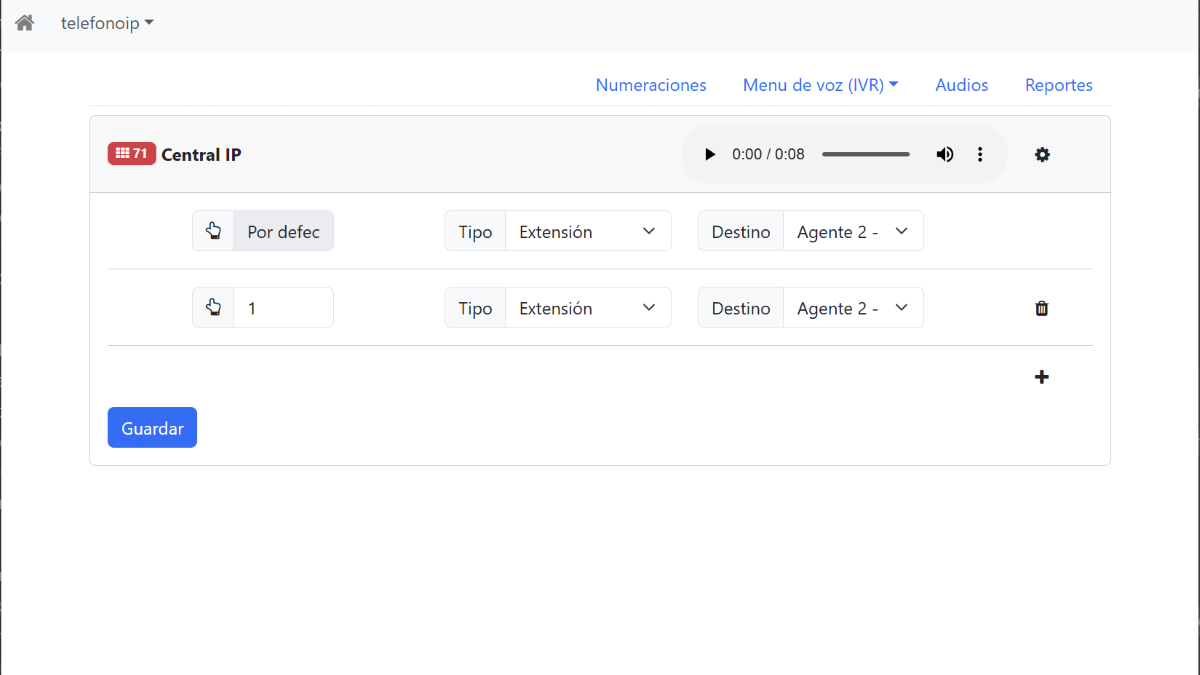Click Tipo label in Por defec row
The width and height of the screenshot is (1200, 675).
point(476,232)
